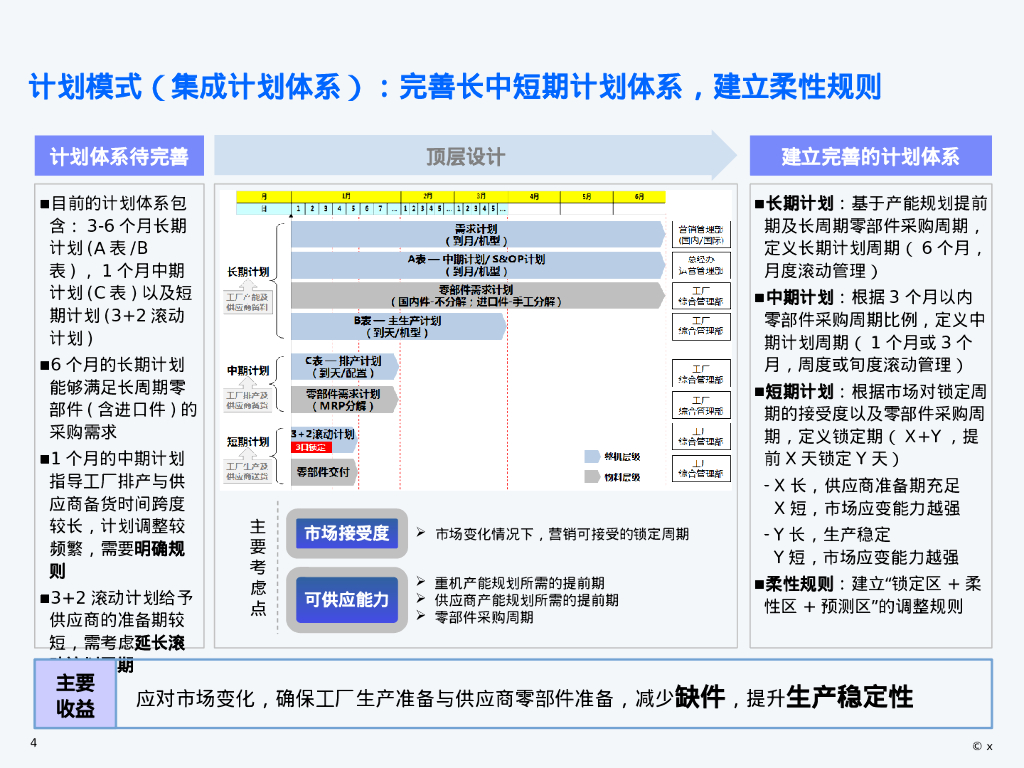Click the gray 物料层级 legend swatch
This screenshot has width=1024, height=768.
coord(593,478)
